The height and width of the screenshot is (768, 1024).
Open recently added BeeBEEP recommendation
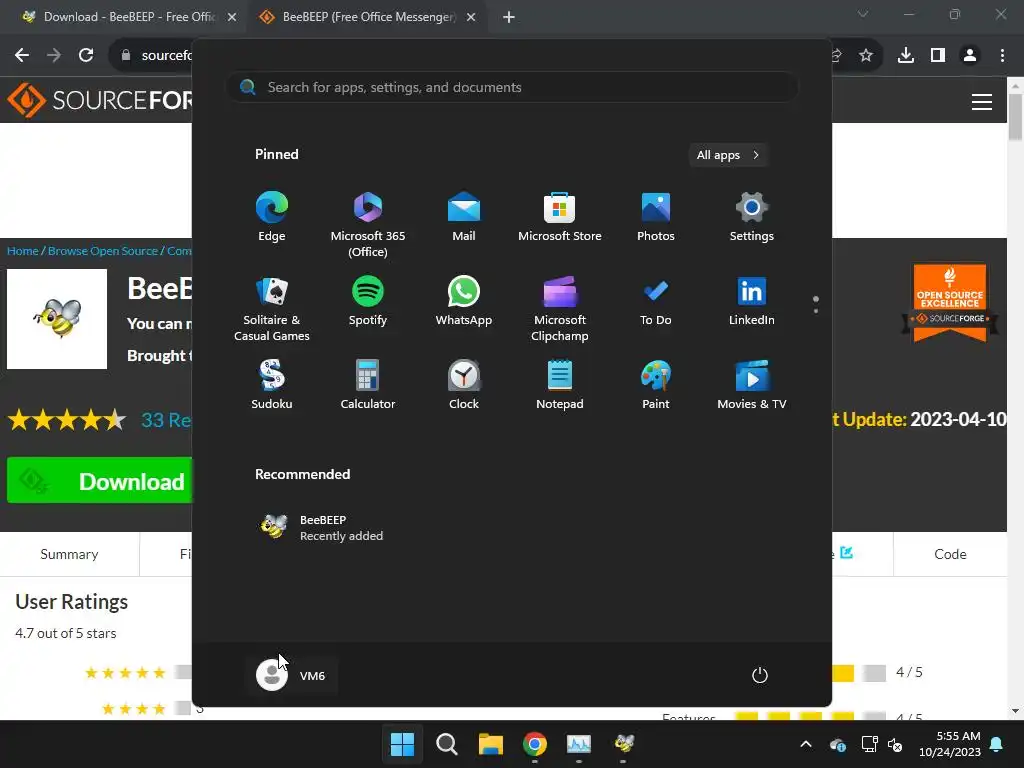tap(322, 527)
